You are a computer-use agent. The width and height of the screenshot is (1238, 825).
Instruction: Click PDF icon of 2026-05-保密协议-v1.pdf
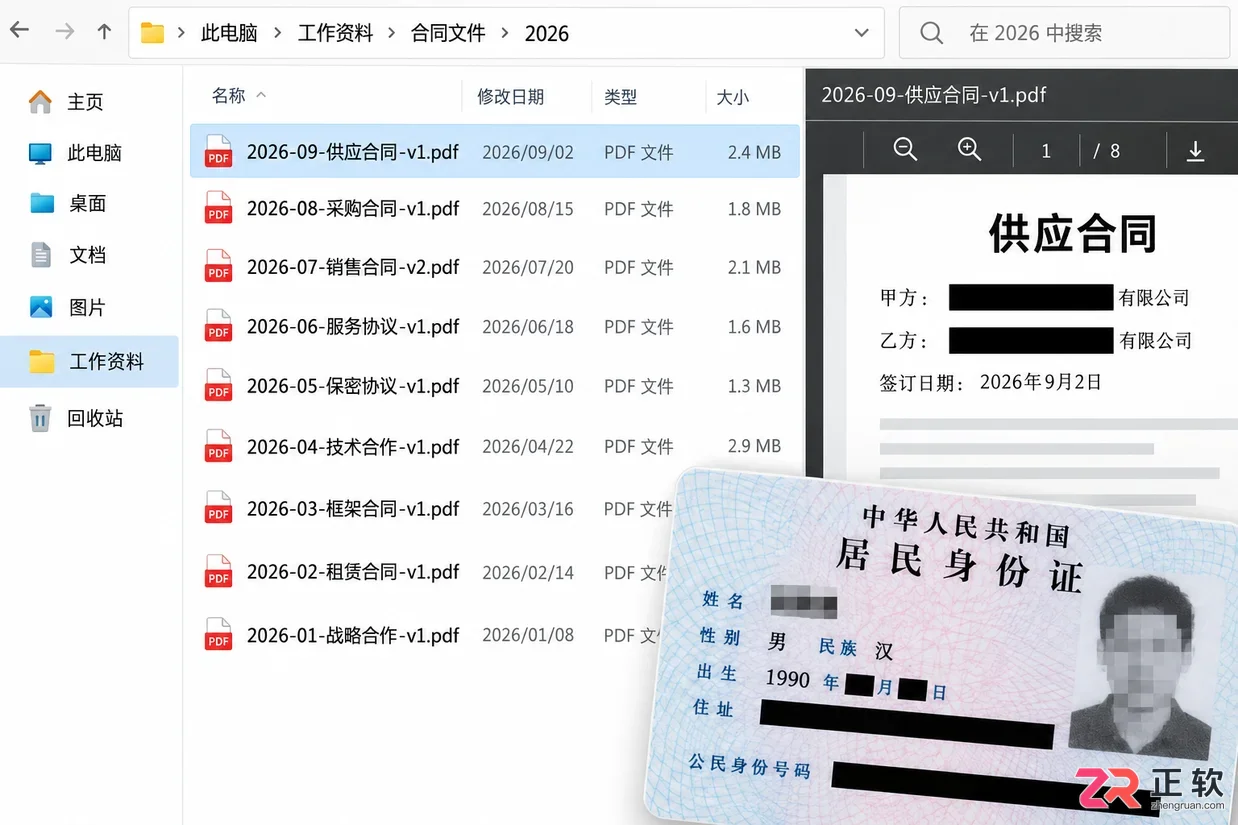(x=218, y=386)
